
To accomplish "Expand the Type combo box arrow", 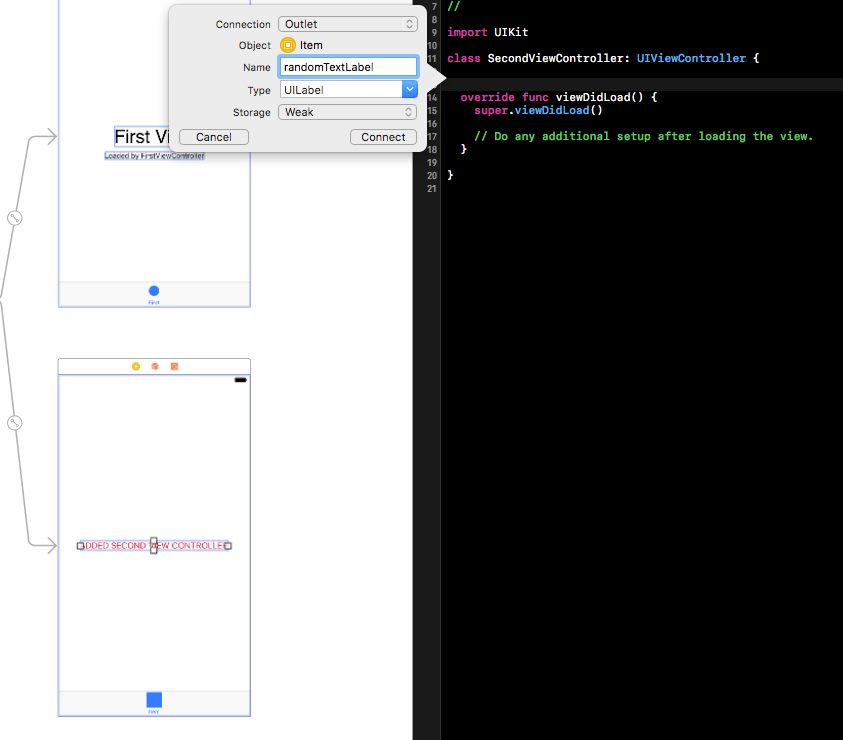I will click(410, 90).
